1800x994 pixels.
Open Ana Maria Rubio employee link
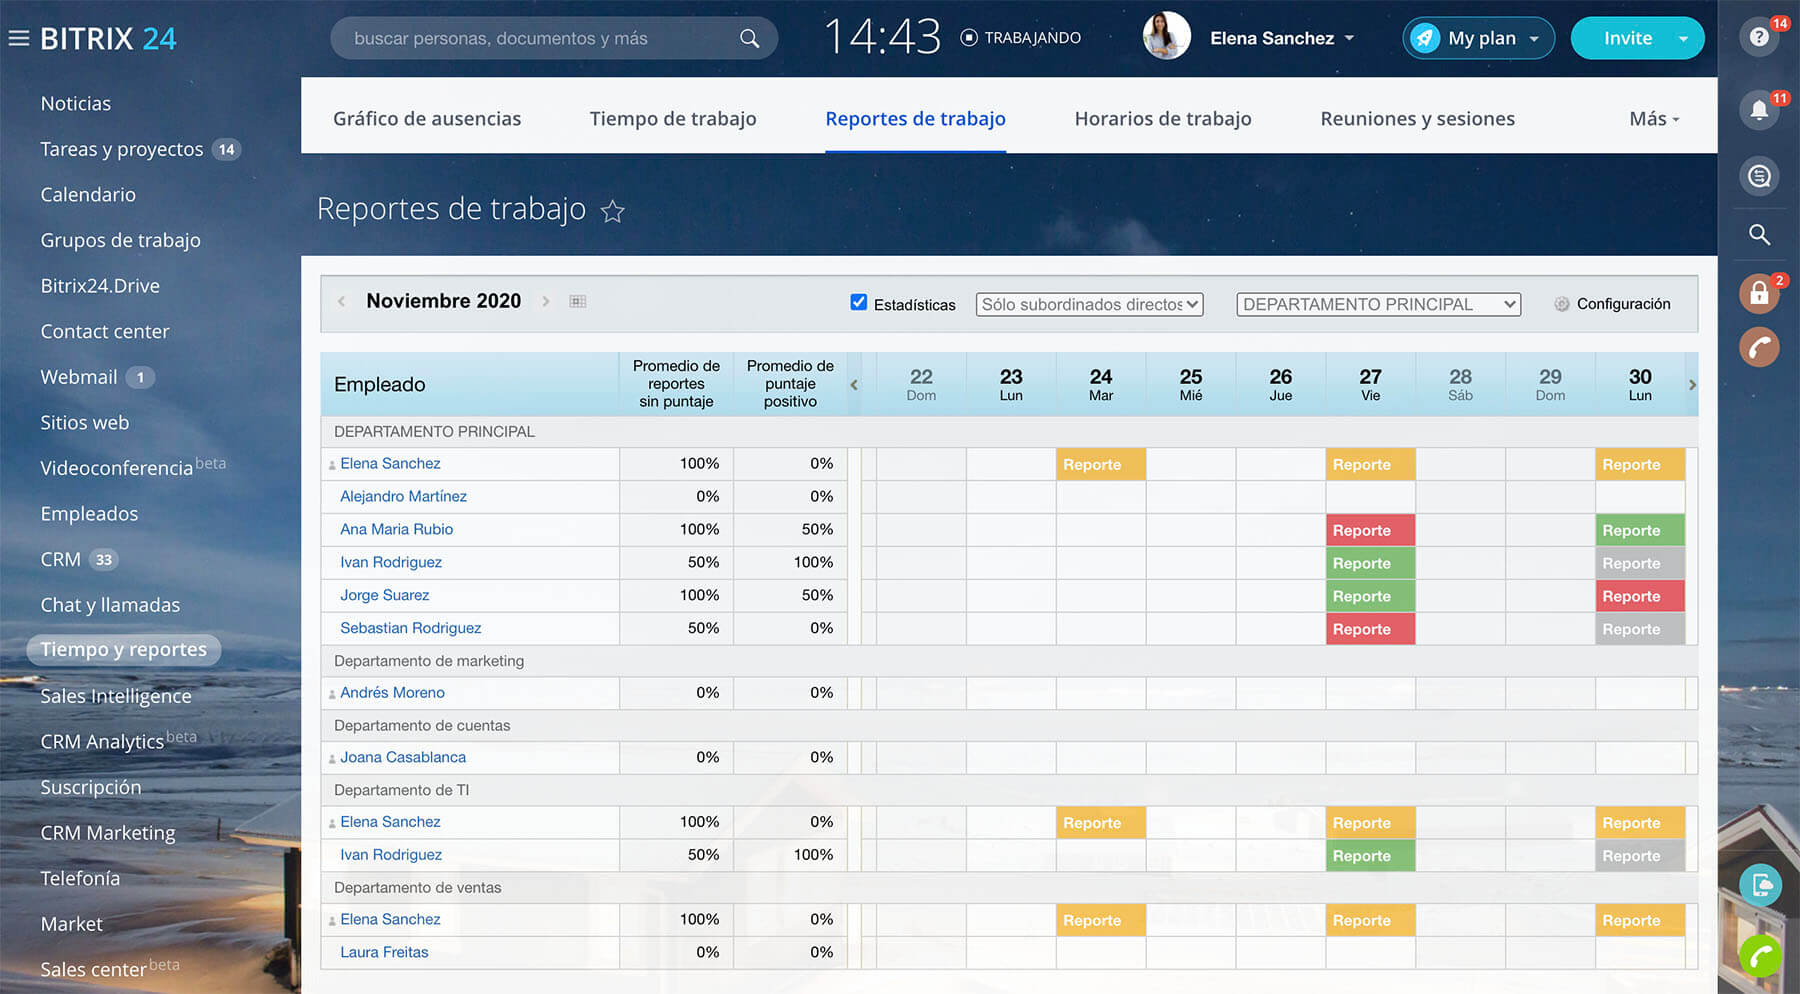click(396, 529)
